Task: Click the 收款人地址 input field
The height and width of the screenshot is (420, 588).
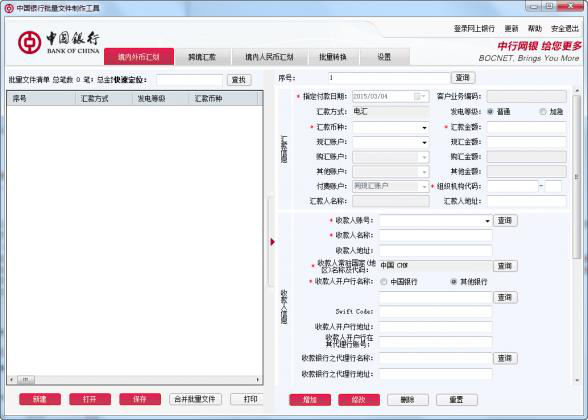Action: coord(435,251)
